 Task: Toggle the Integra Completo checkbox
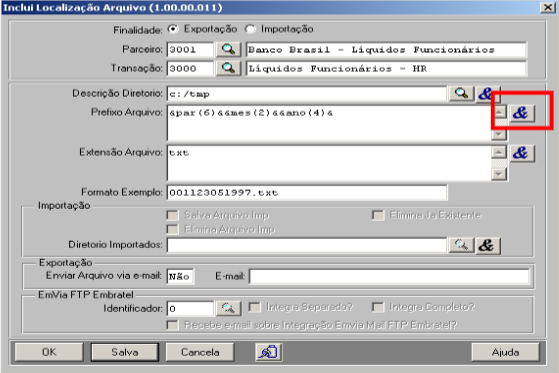click(378, 307)
